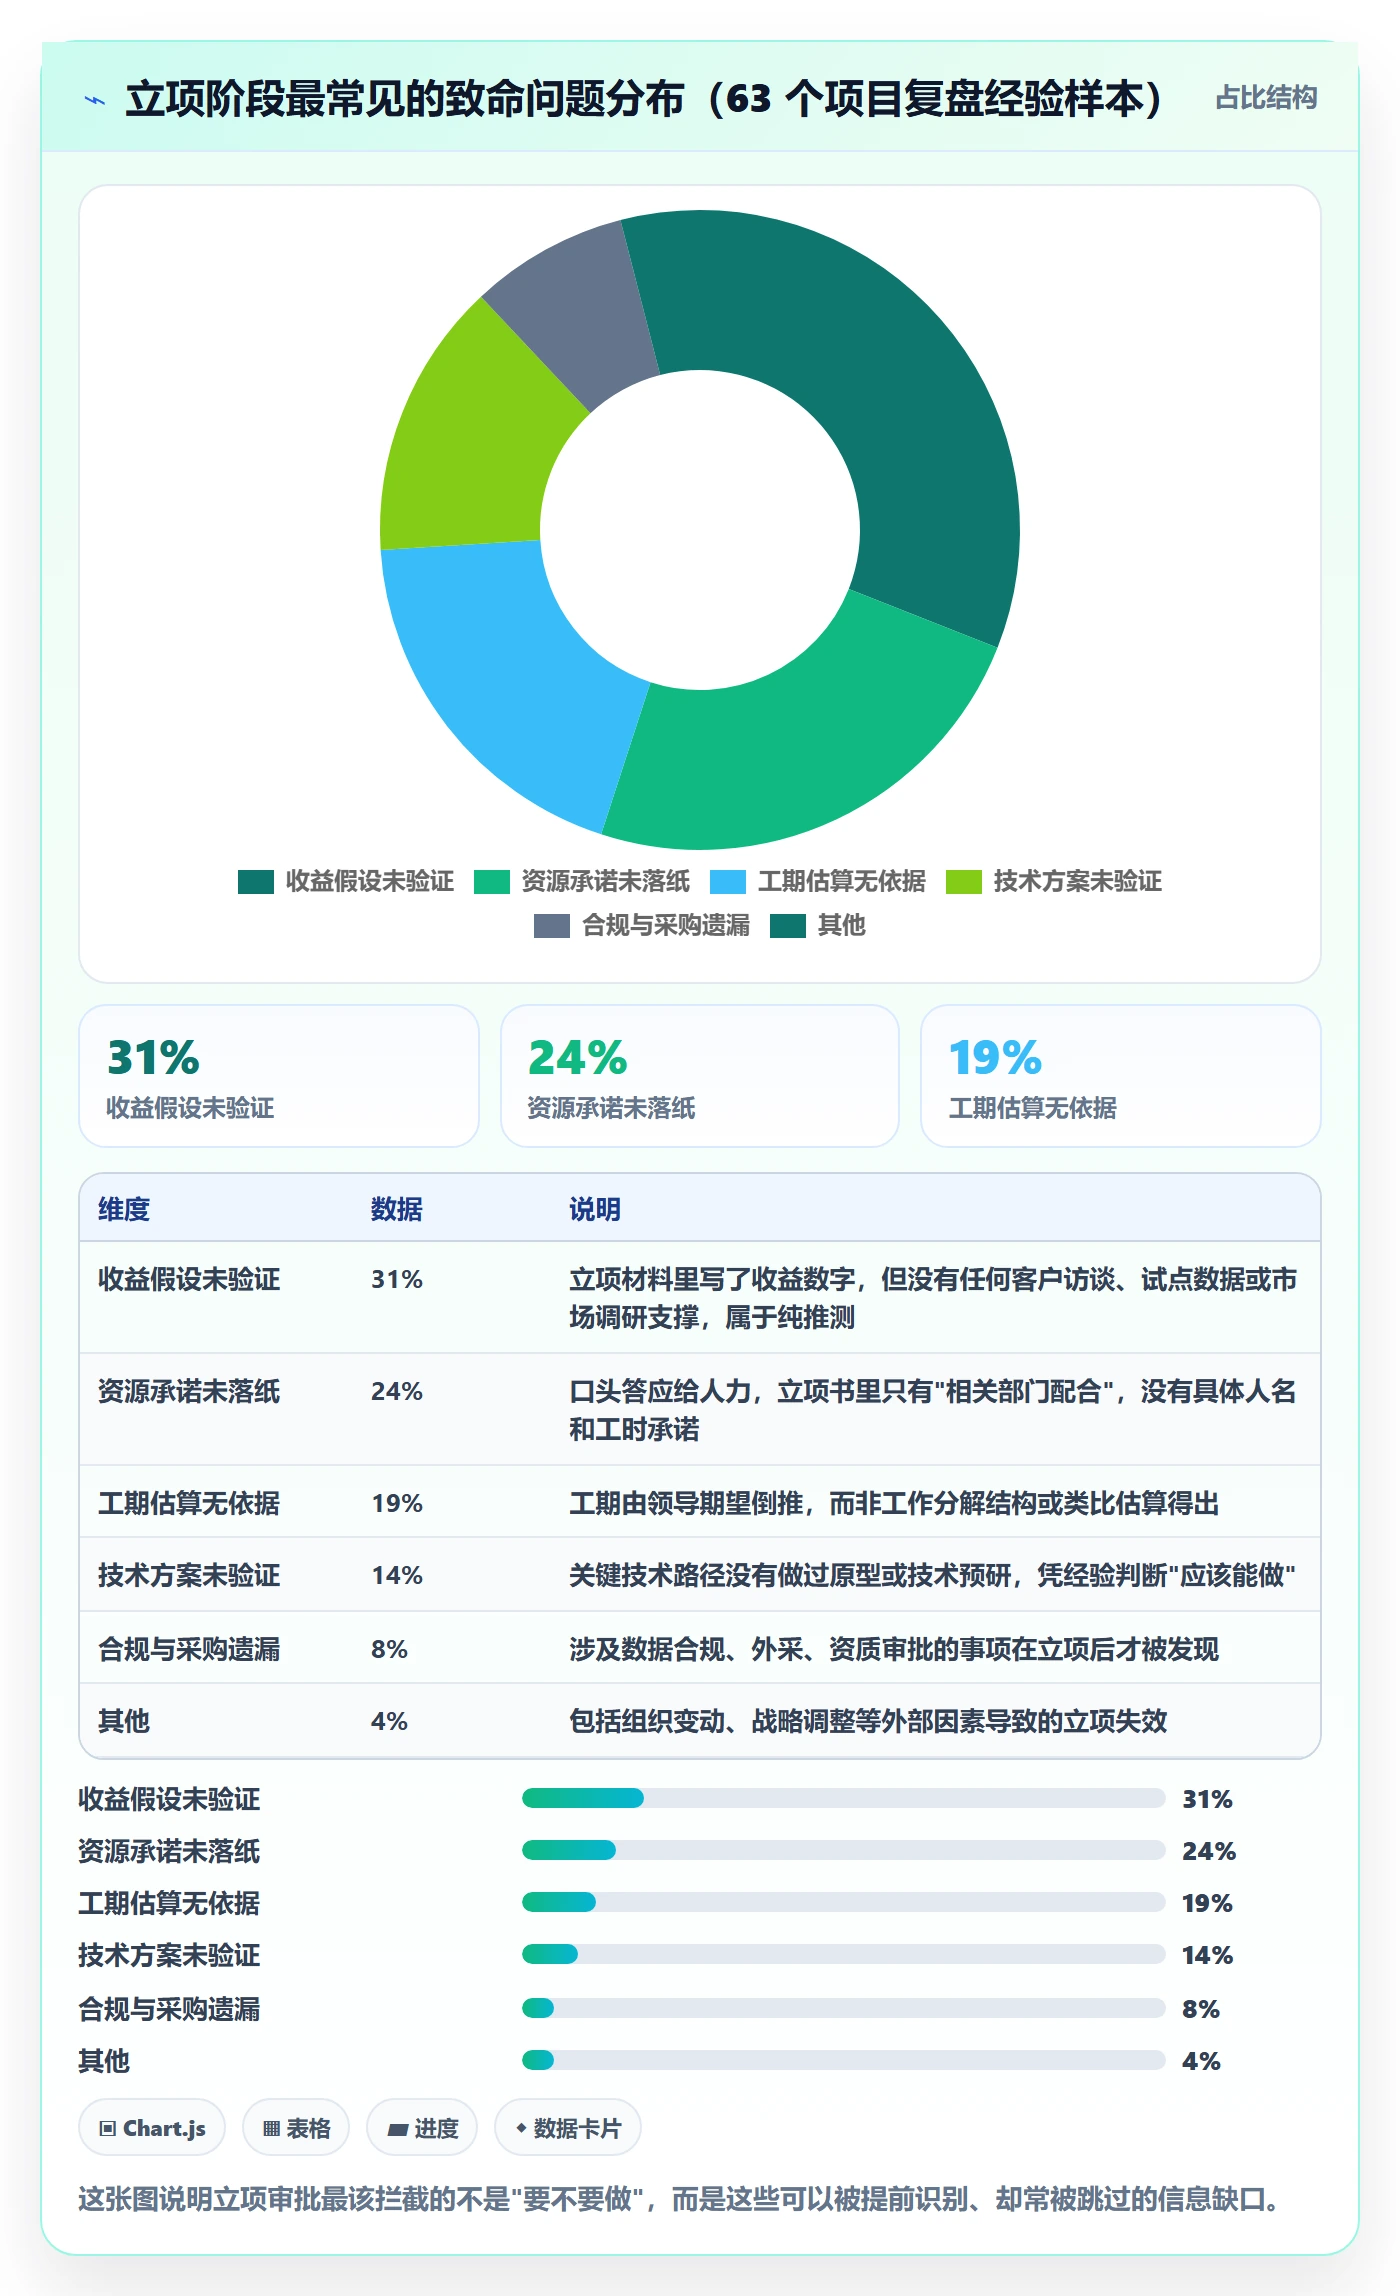Click the 其他 4% progress bar
This screenshot has height=2296, width=1400.
[844, 2060]
